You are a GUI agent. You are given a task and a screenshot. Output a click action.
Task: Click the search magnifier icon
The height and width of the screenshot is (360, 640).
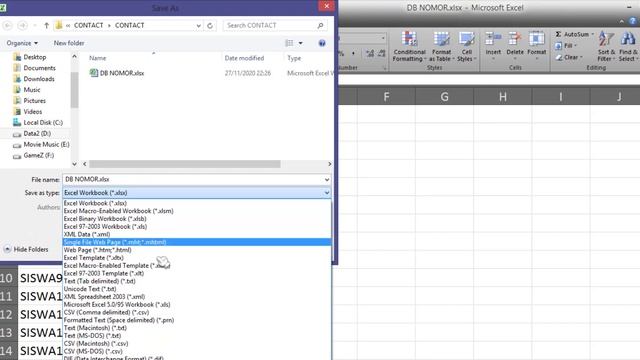point(320,25)
